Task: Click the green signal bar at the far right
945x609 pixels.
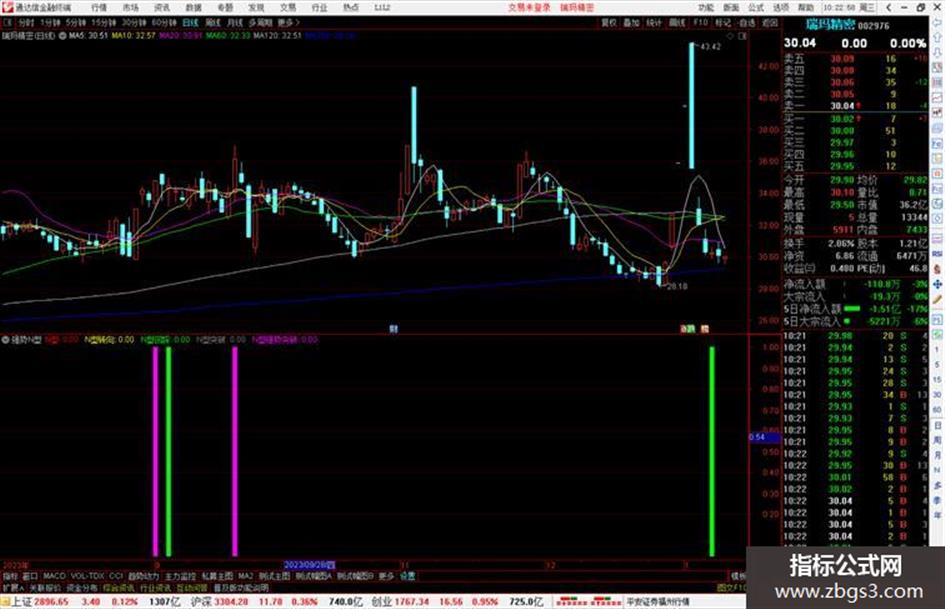Action: coord(712,451)
